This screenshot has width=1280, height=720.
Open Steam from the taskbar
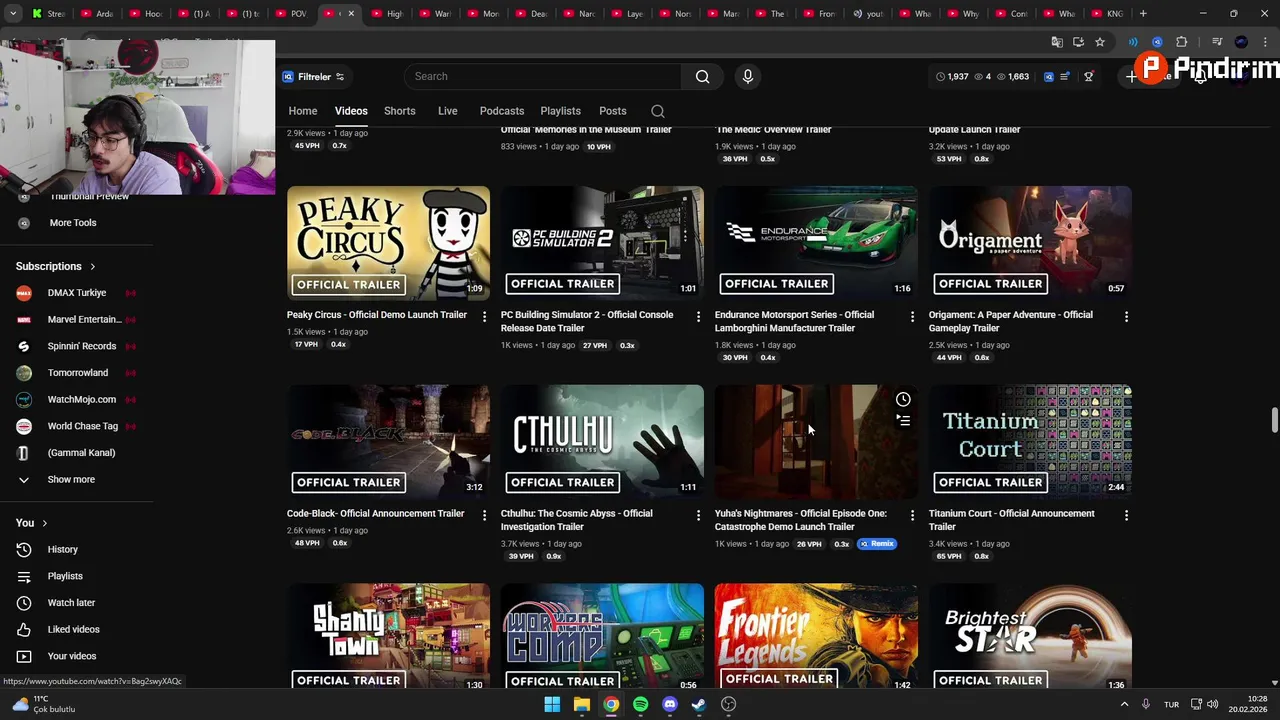pyautogui.click(x=699, y=704)
